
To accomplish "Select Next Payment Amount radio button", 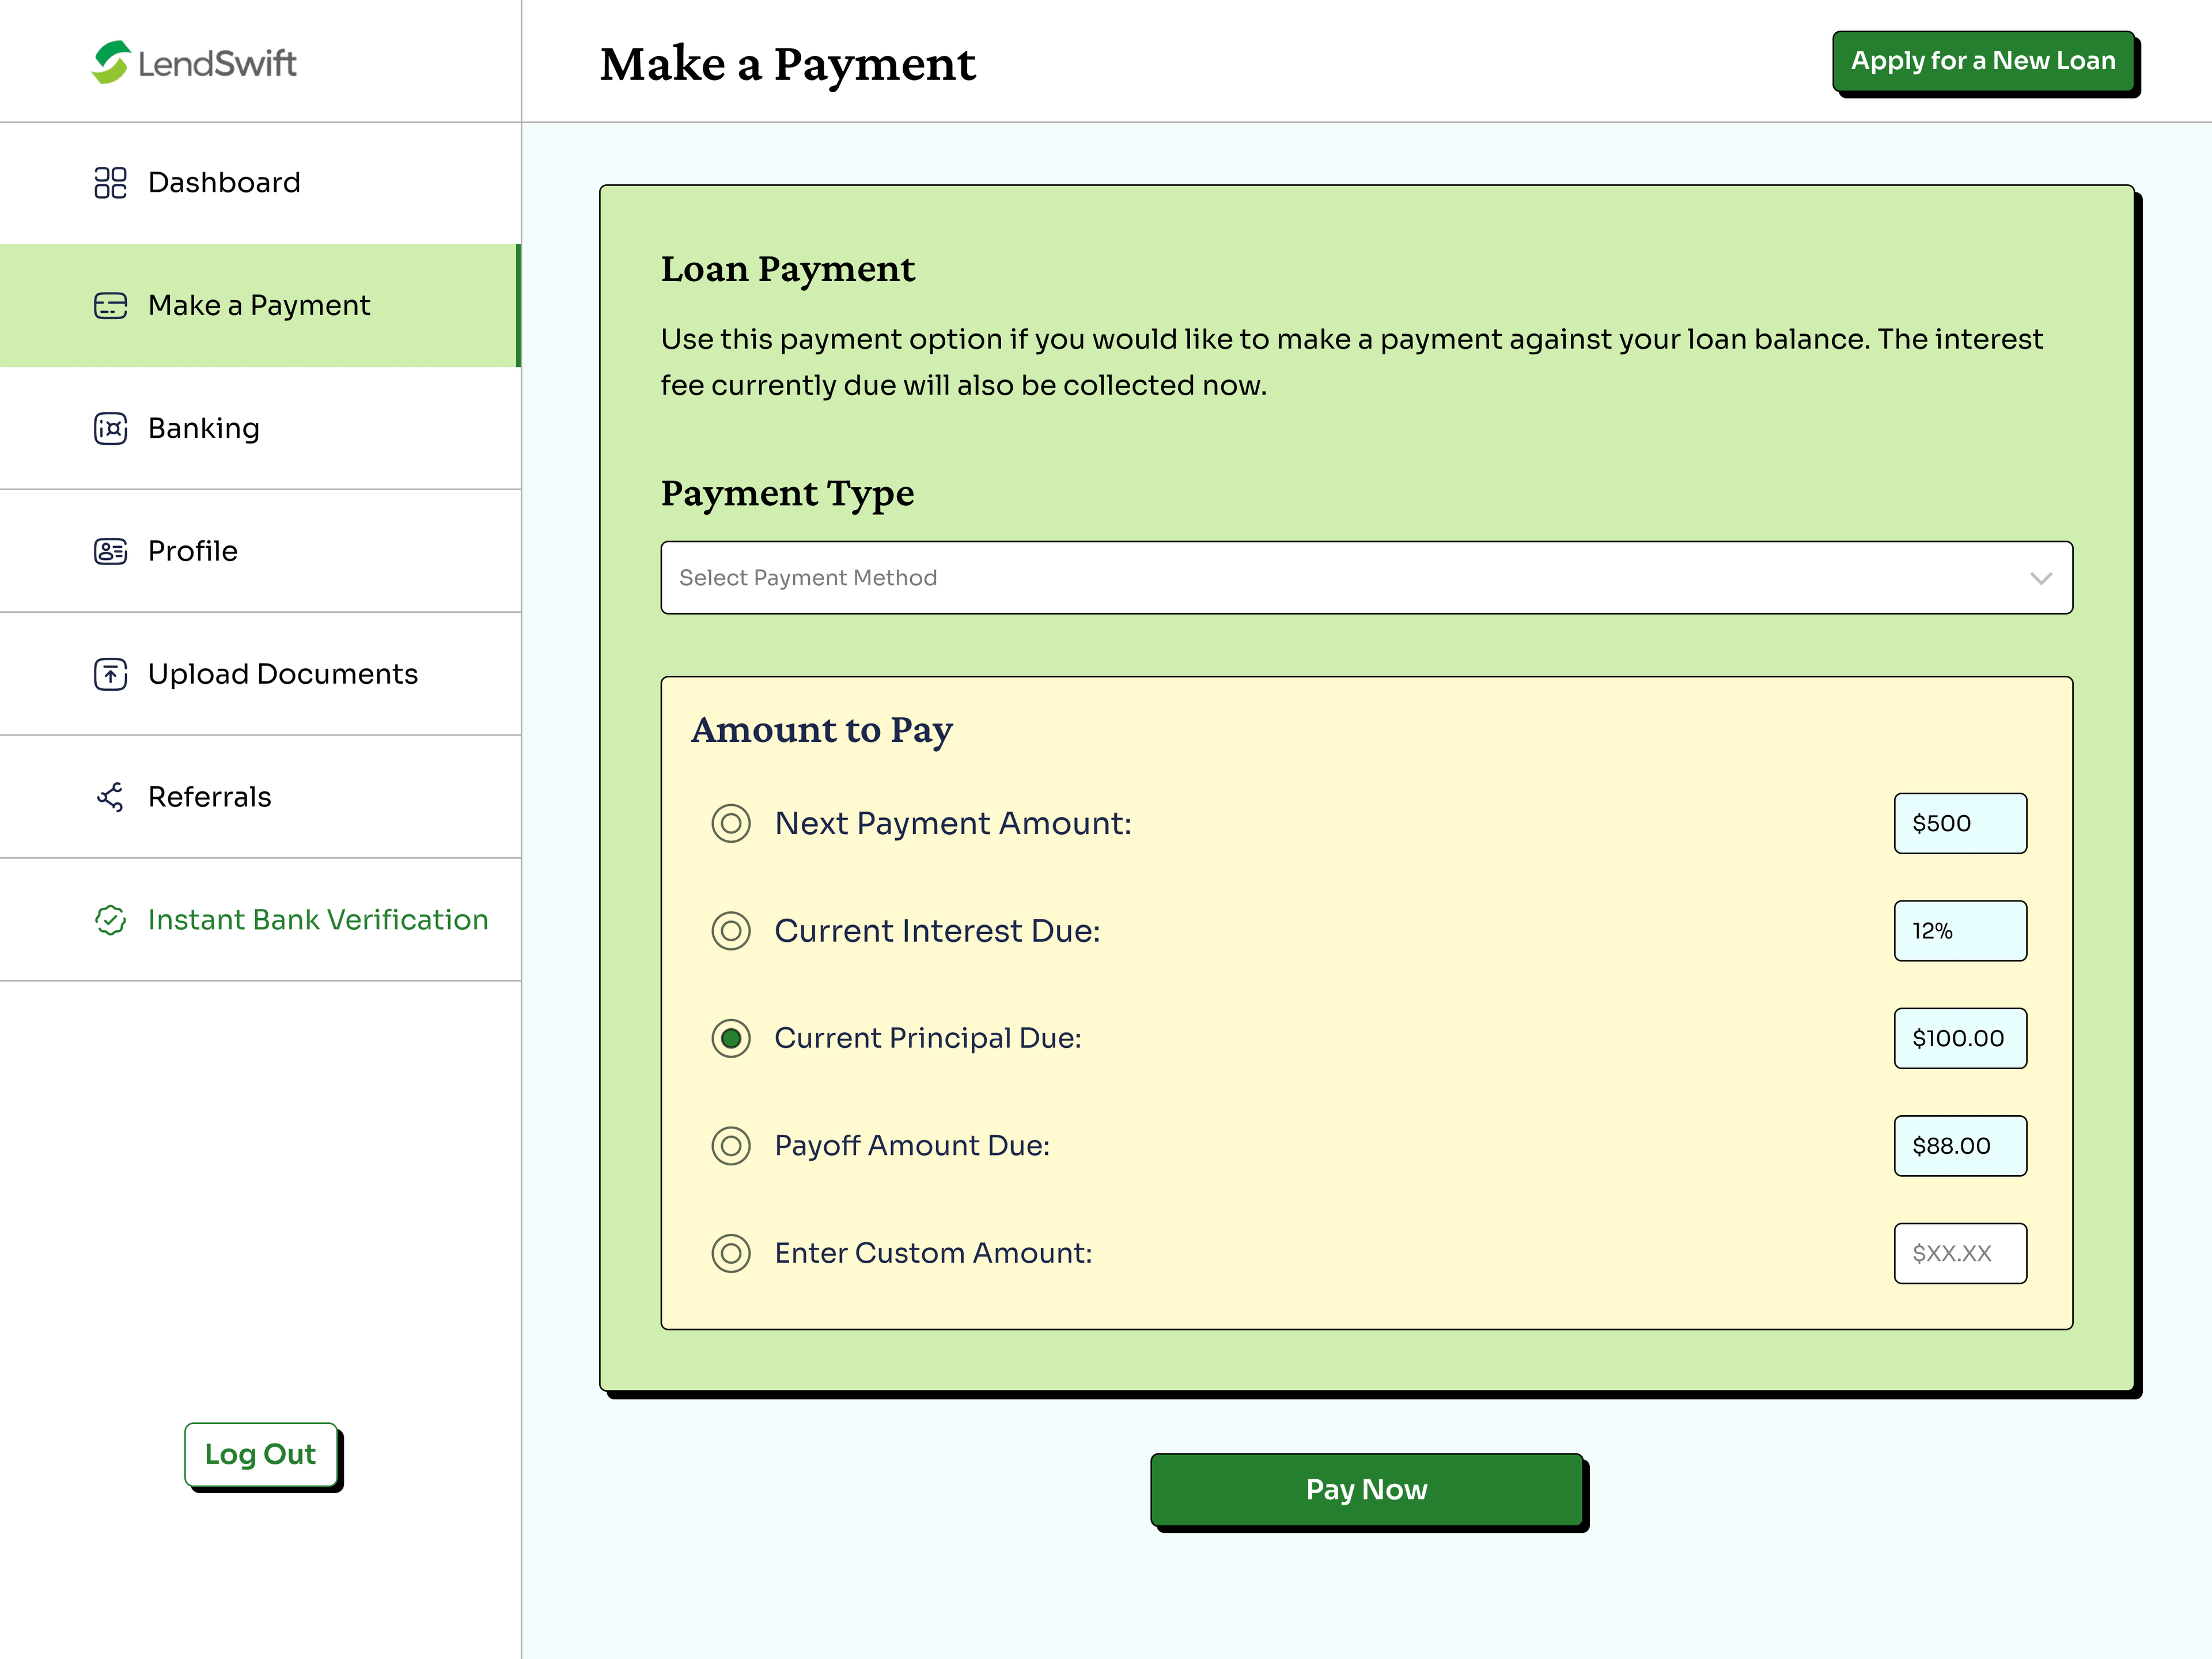I will tap(731, 823).
